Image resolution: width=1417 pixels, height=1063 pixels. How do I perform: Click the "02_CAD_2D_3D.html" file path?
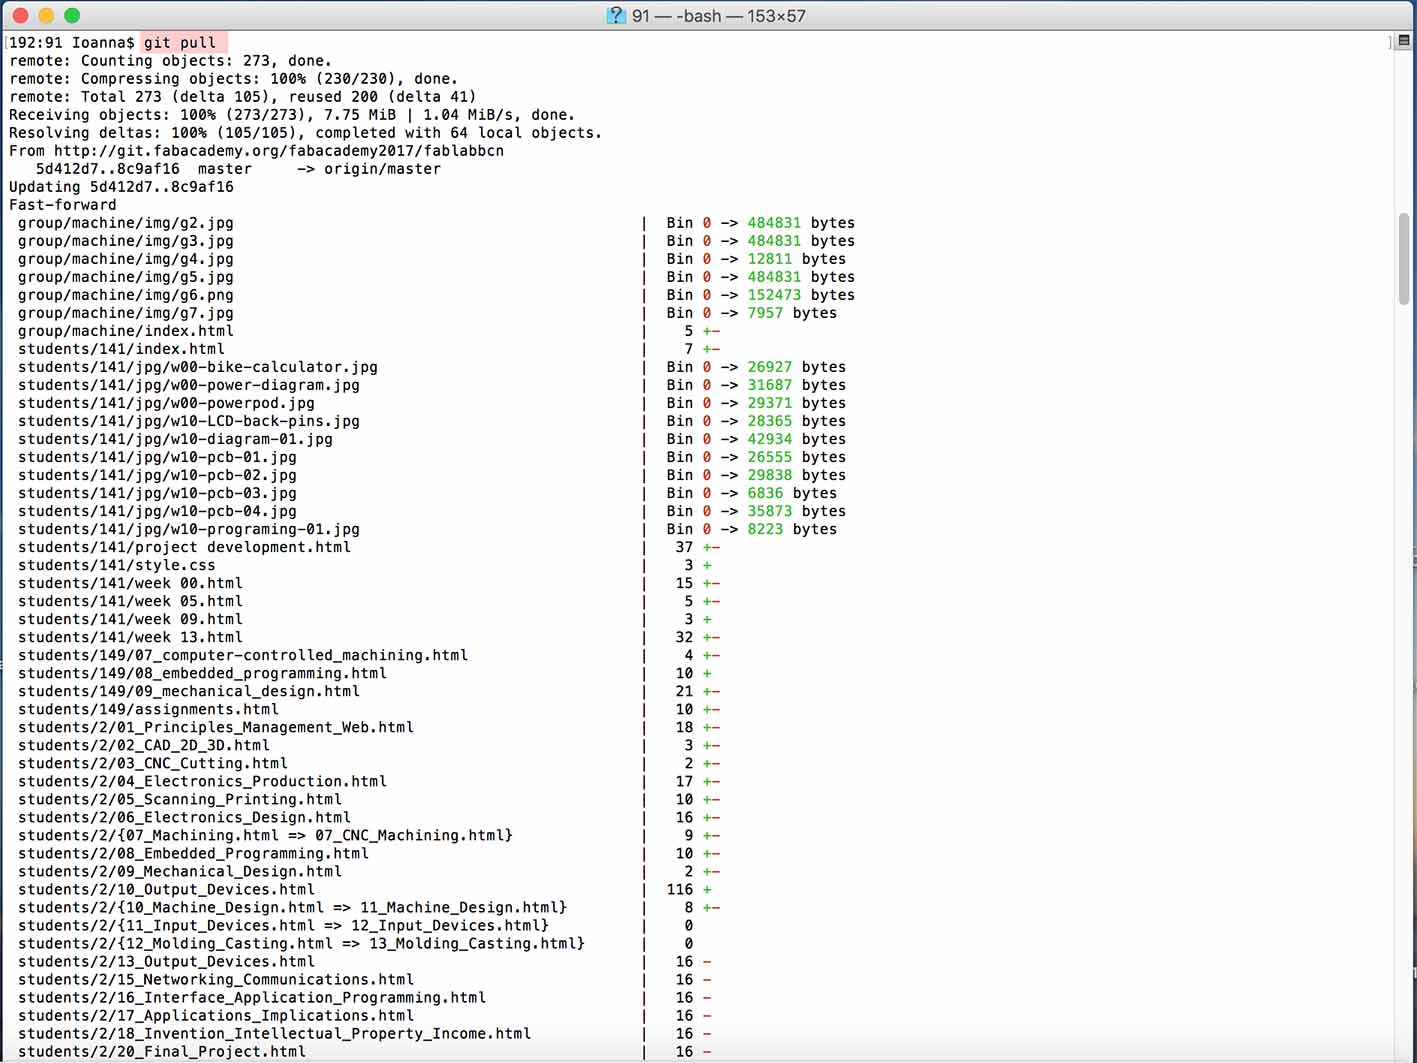tap(144, 744)
